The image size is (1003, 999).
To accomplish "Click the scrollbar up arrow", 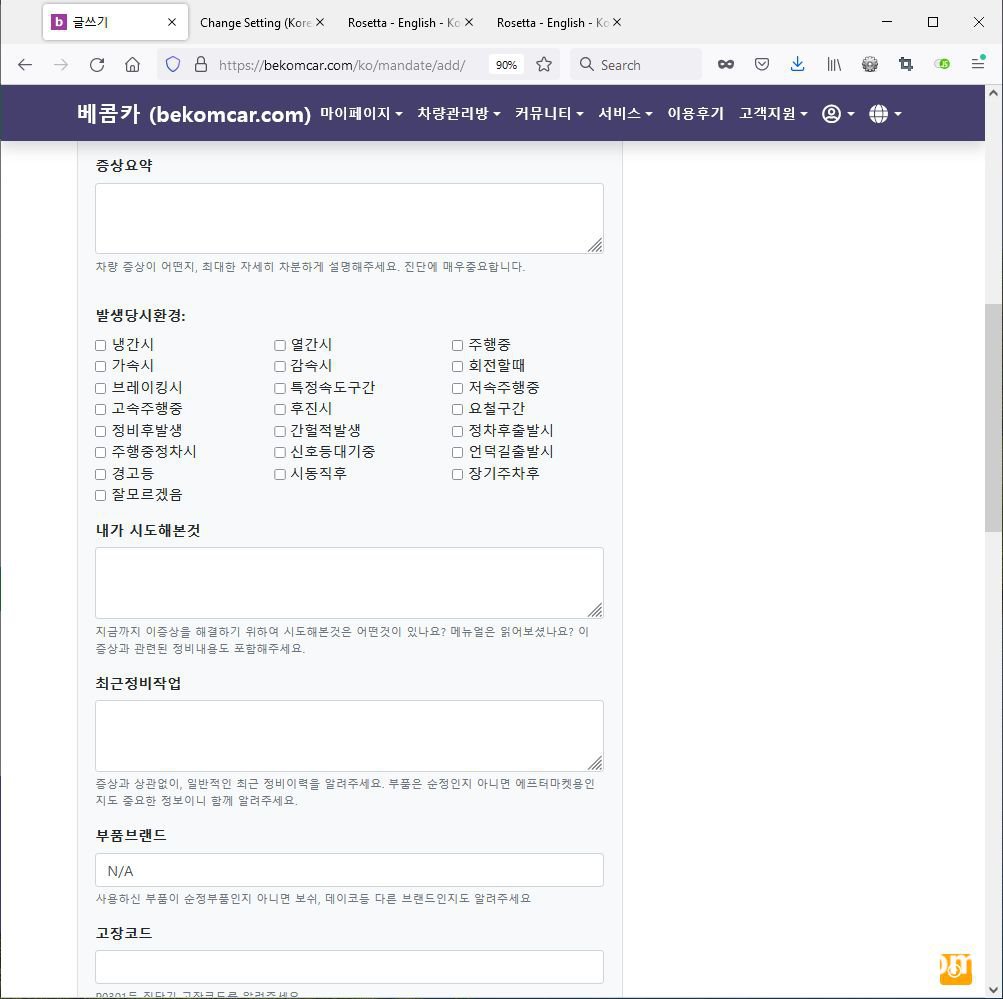I will [x=993, y=93].
